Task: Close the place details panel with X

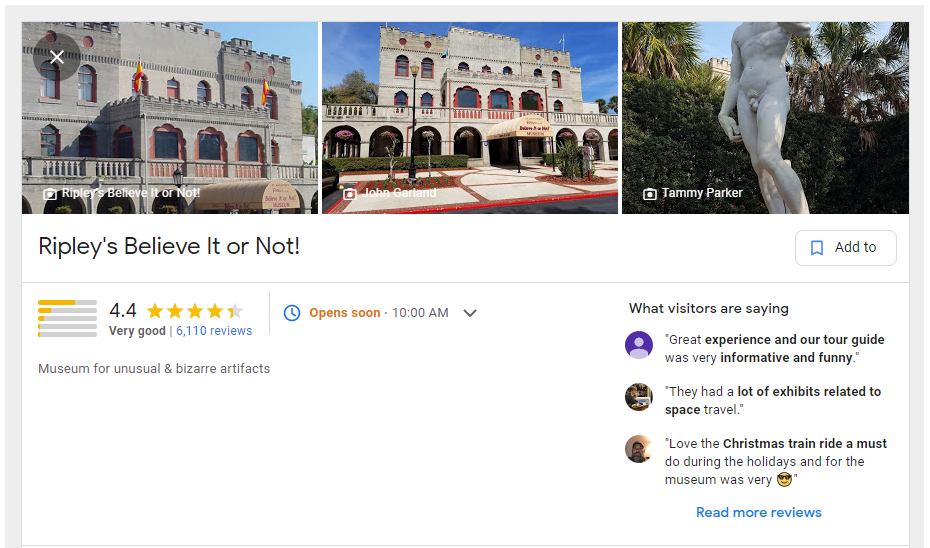Action: coord(57,58)
